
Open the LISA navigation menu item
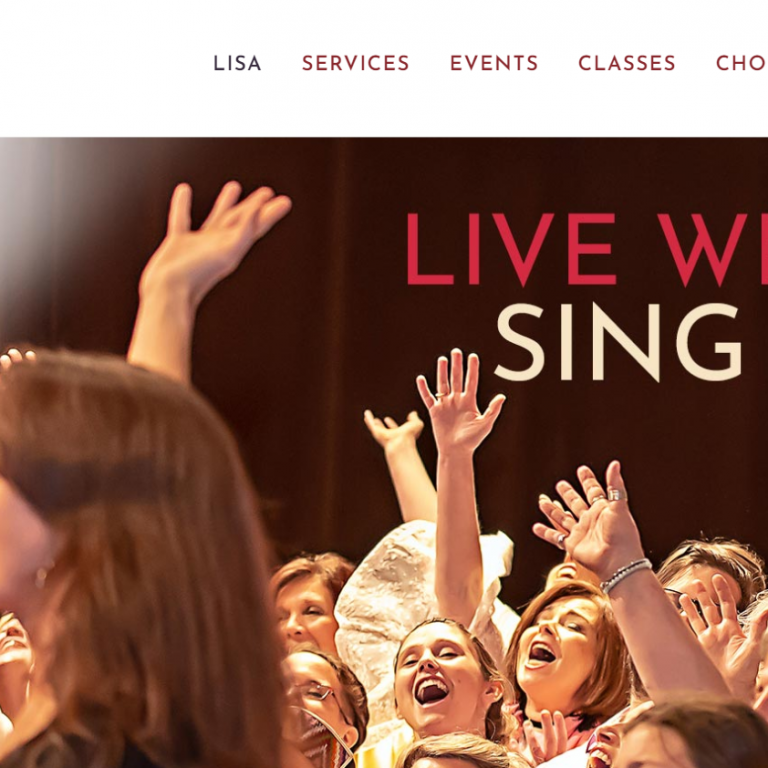point(237,63)
